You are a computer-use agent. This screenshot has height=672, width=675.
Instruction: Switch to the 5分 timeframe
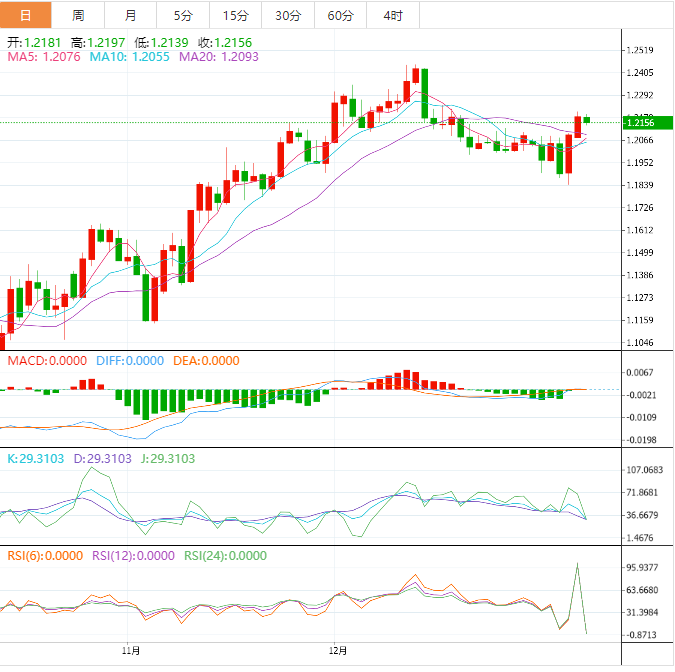click(183, 15)
